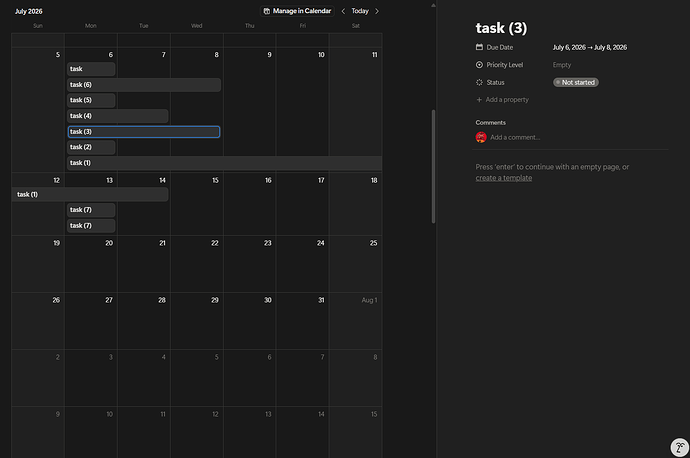The width and height of the screenshot is (690, 458).
Task: Select day 31 in the calendar
Action: click(321, 300)
